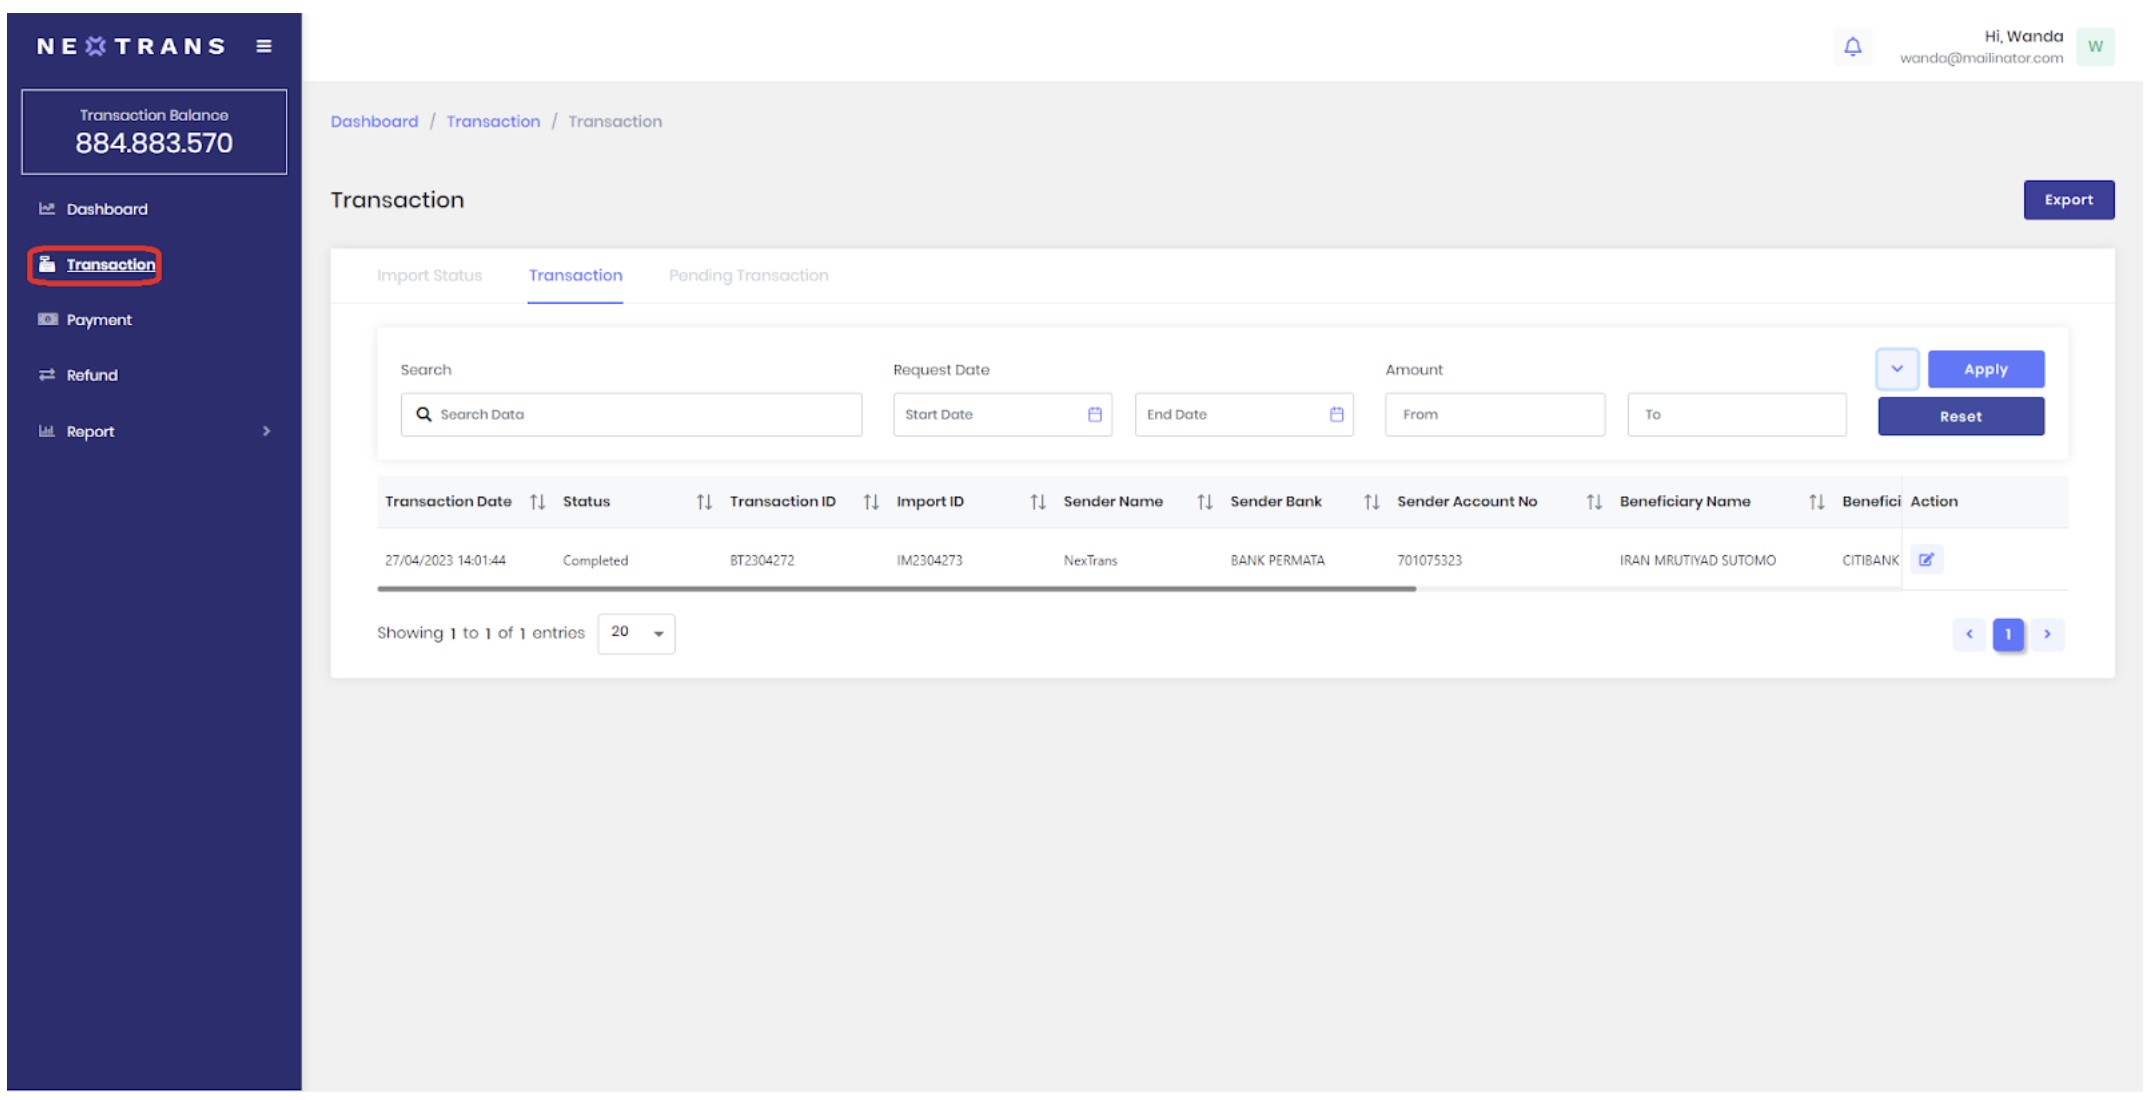Sort by Transaction Date column arrows
This screenshot has width=2154, height=1100.
(537, 502)
